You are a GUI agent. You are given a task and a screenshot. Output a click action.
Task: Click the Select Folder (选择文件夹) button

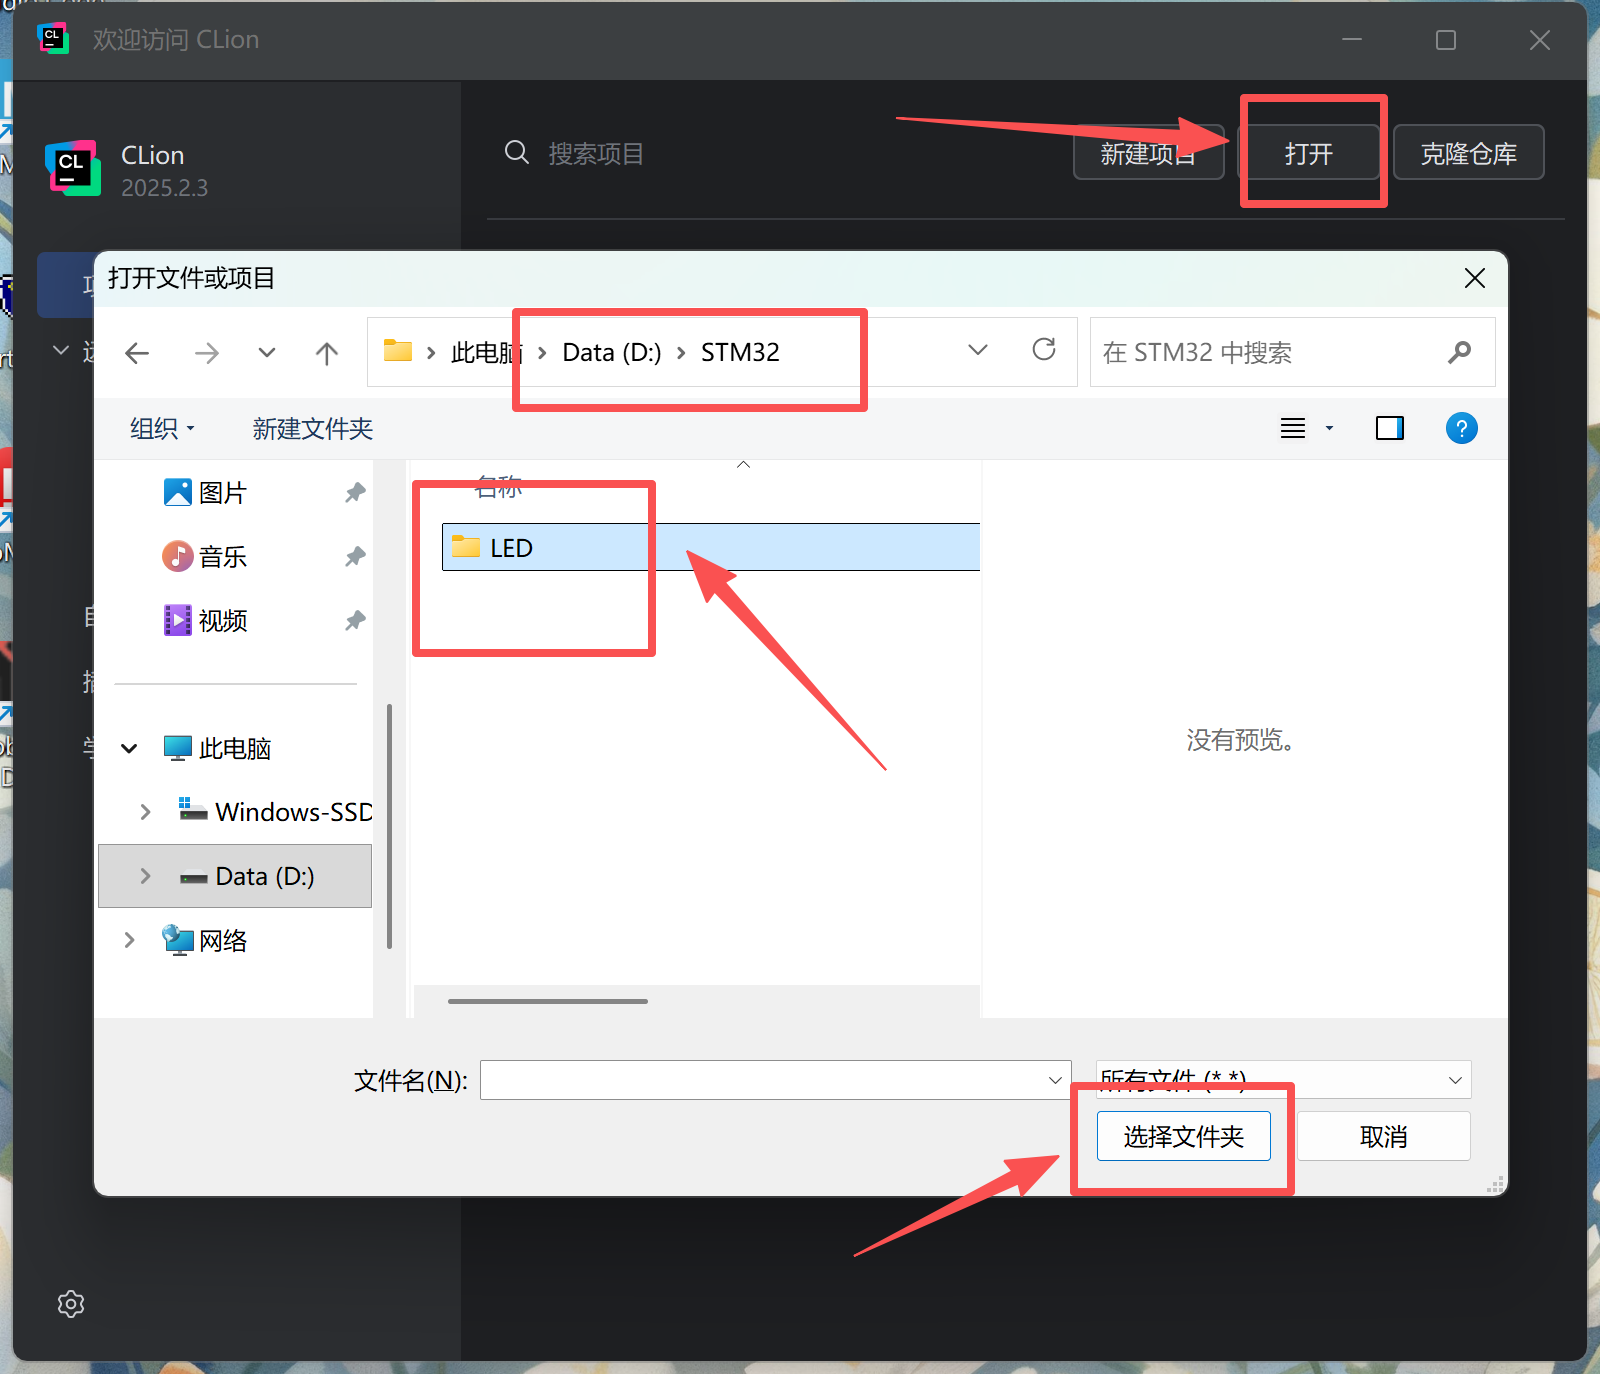click(x=1184, y=1136)
